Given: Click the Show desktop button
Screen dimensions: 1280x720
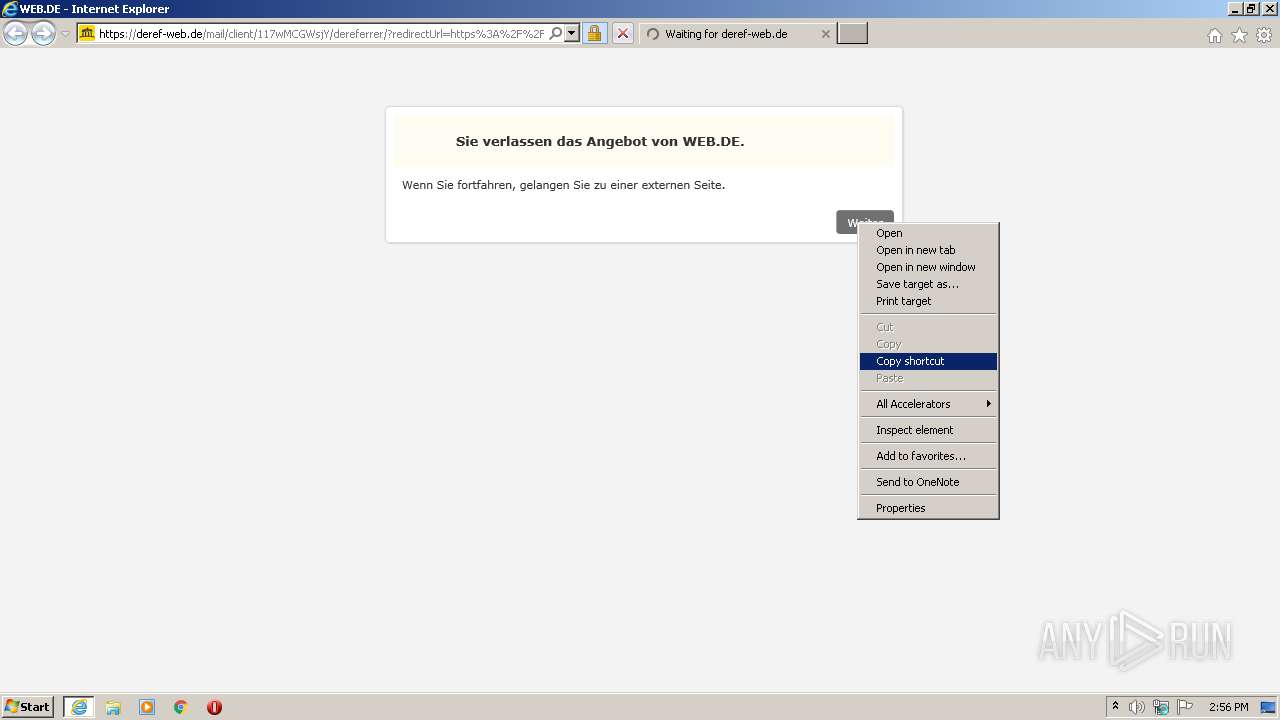Looking at the screenshot, I should point(1268,707).
